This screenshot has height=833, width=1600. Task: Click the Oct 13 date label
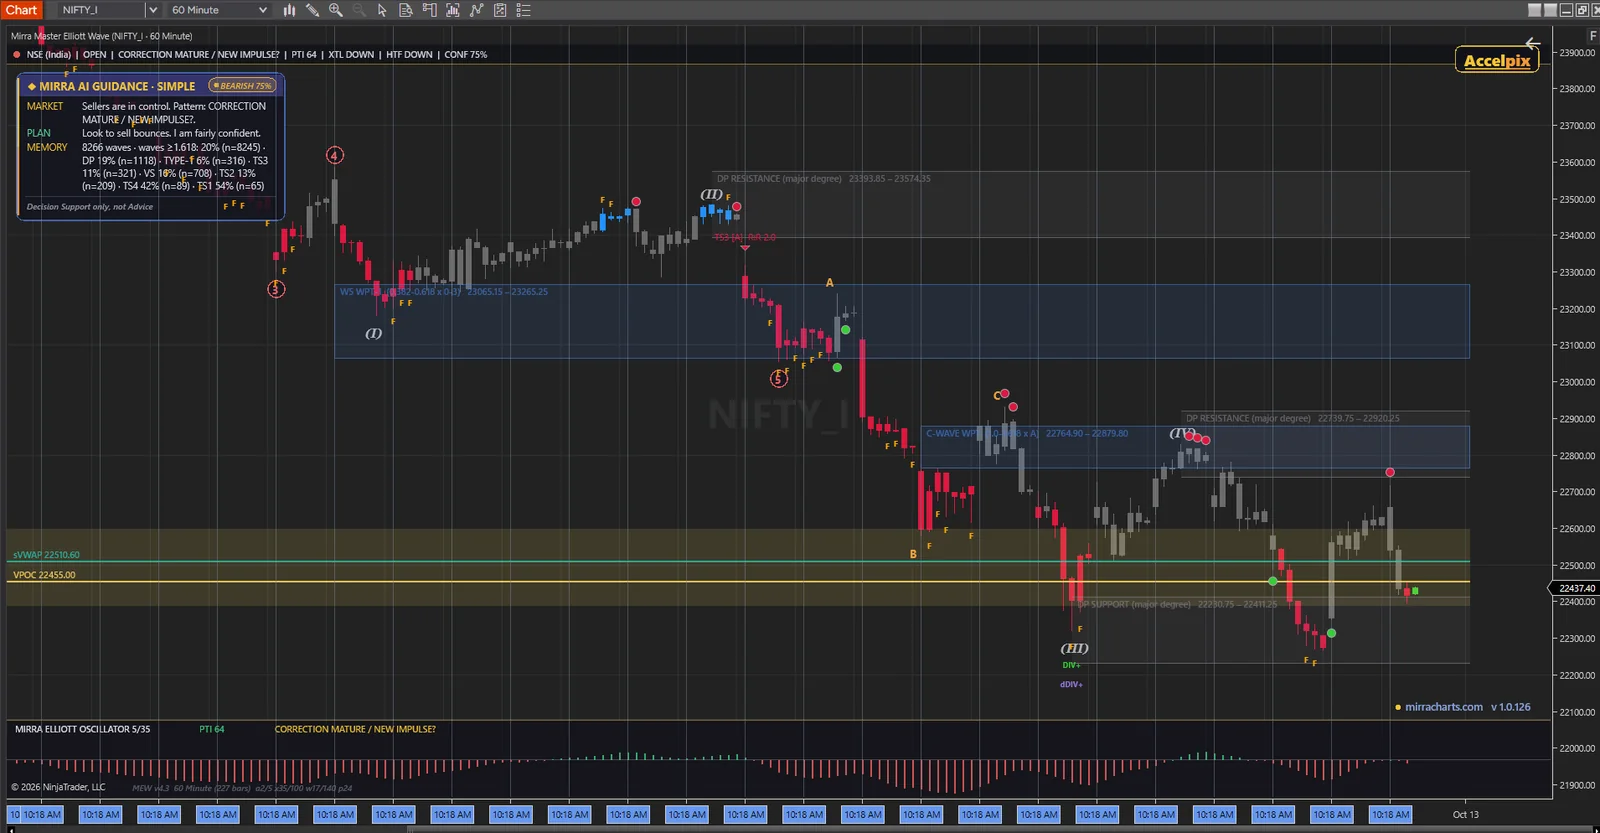point(1465,815)
